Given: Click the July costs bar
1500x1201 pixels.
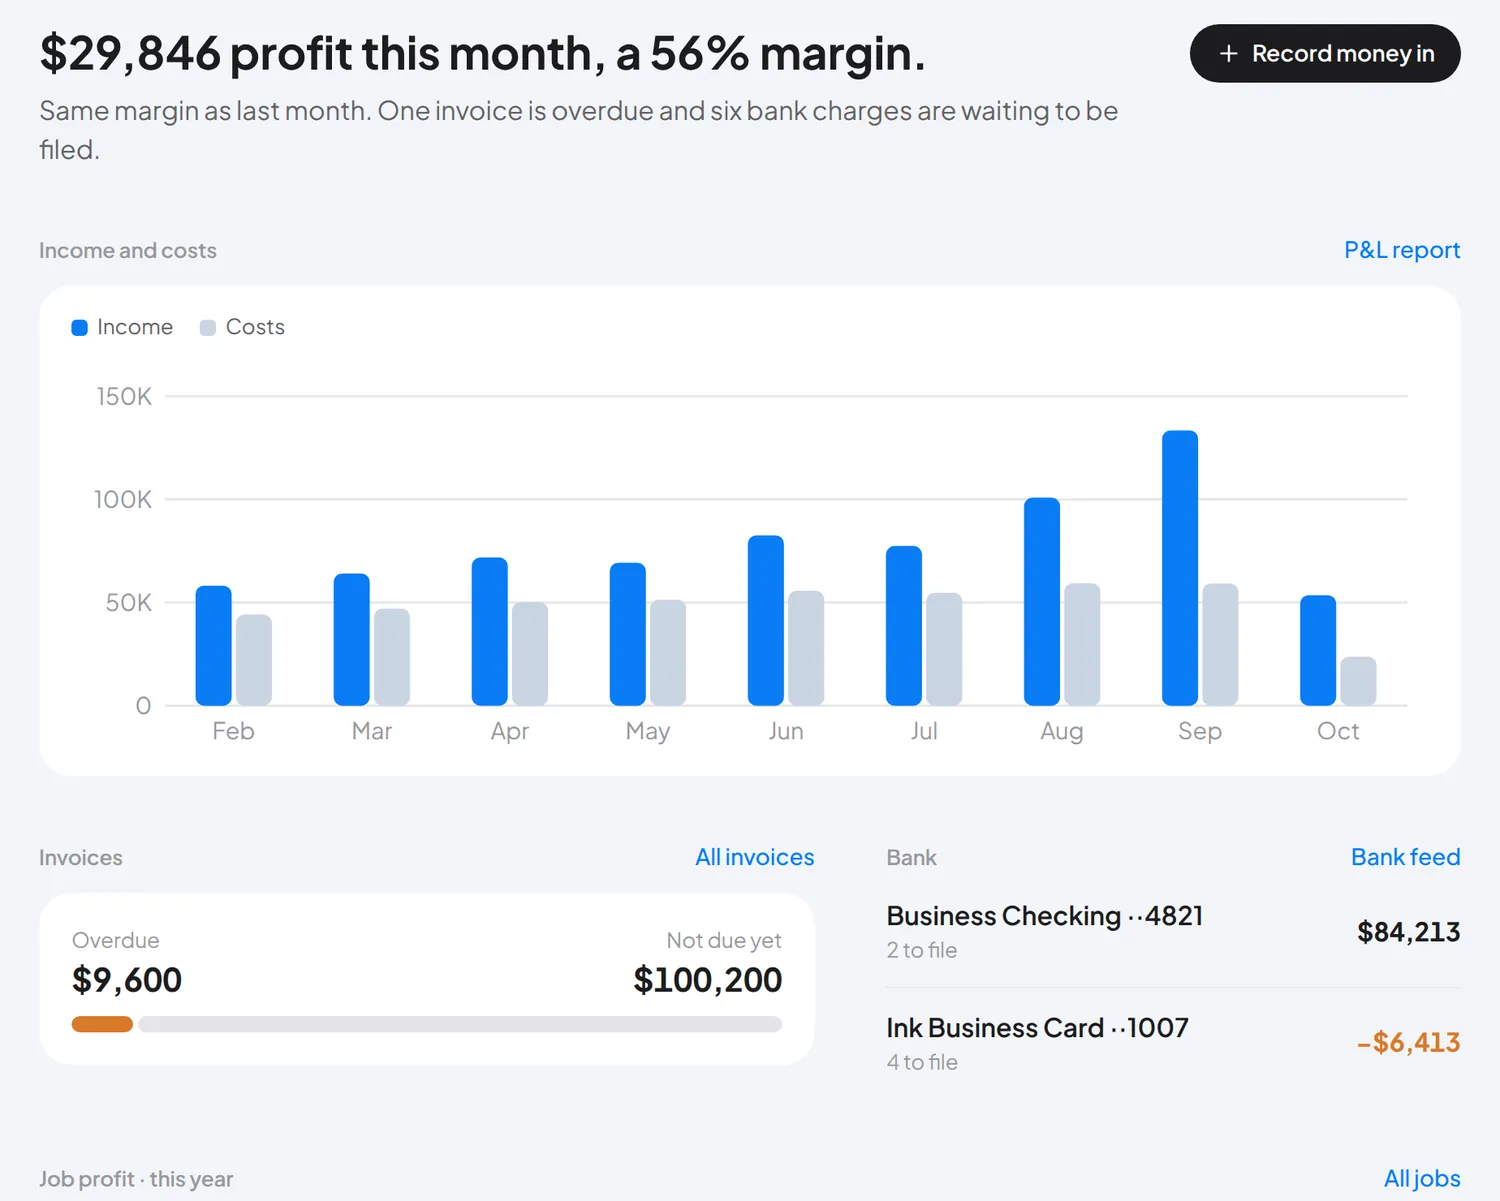Looking at the screenshot, I should point(944,649).
